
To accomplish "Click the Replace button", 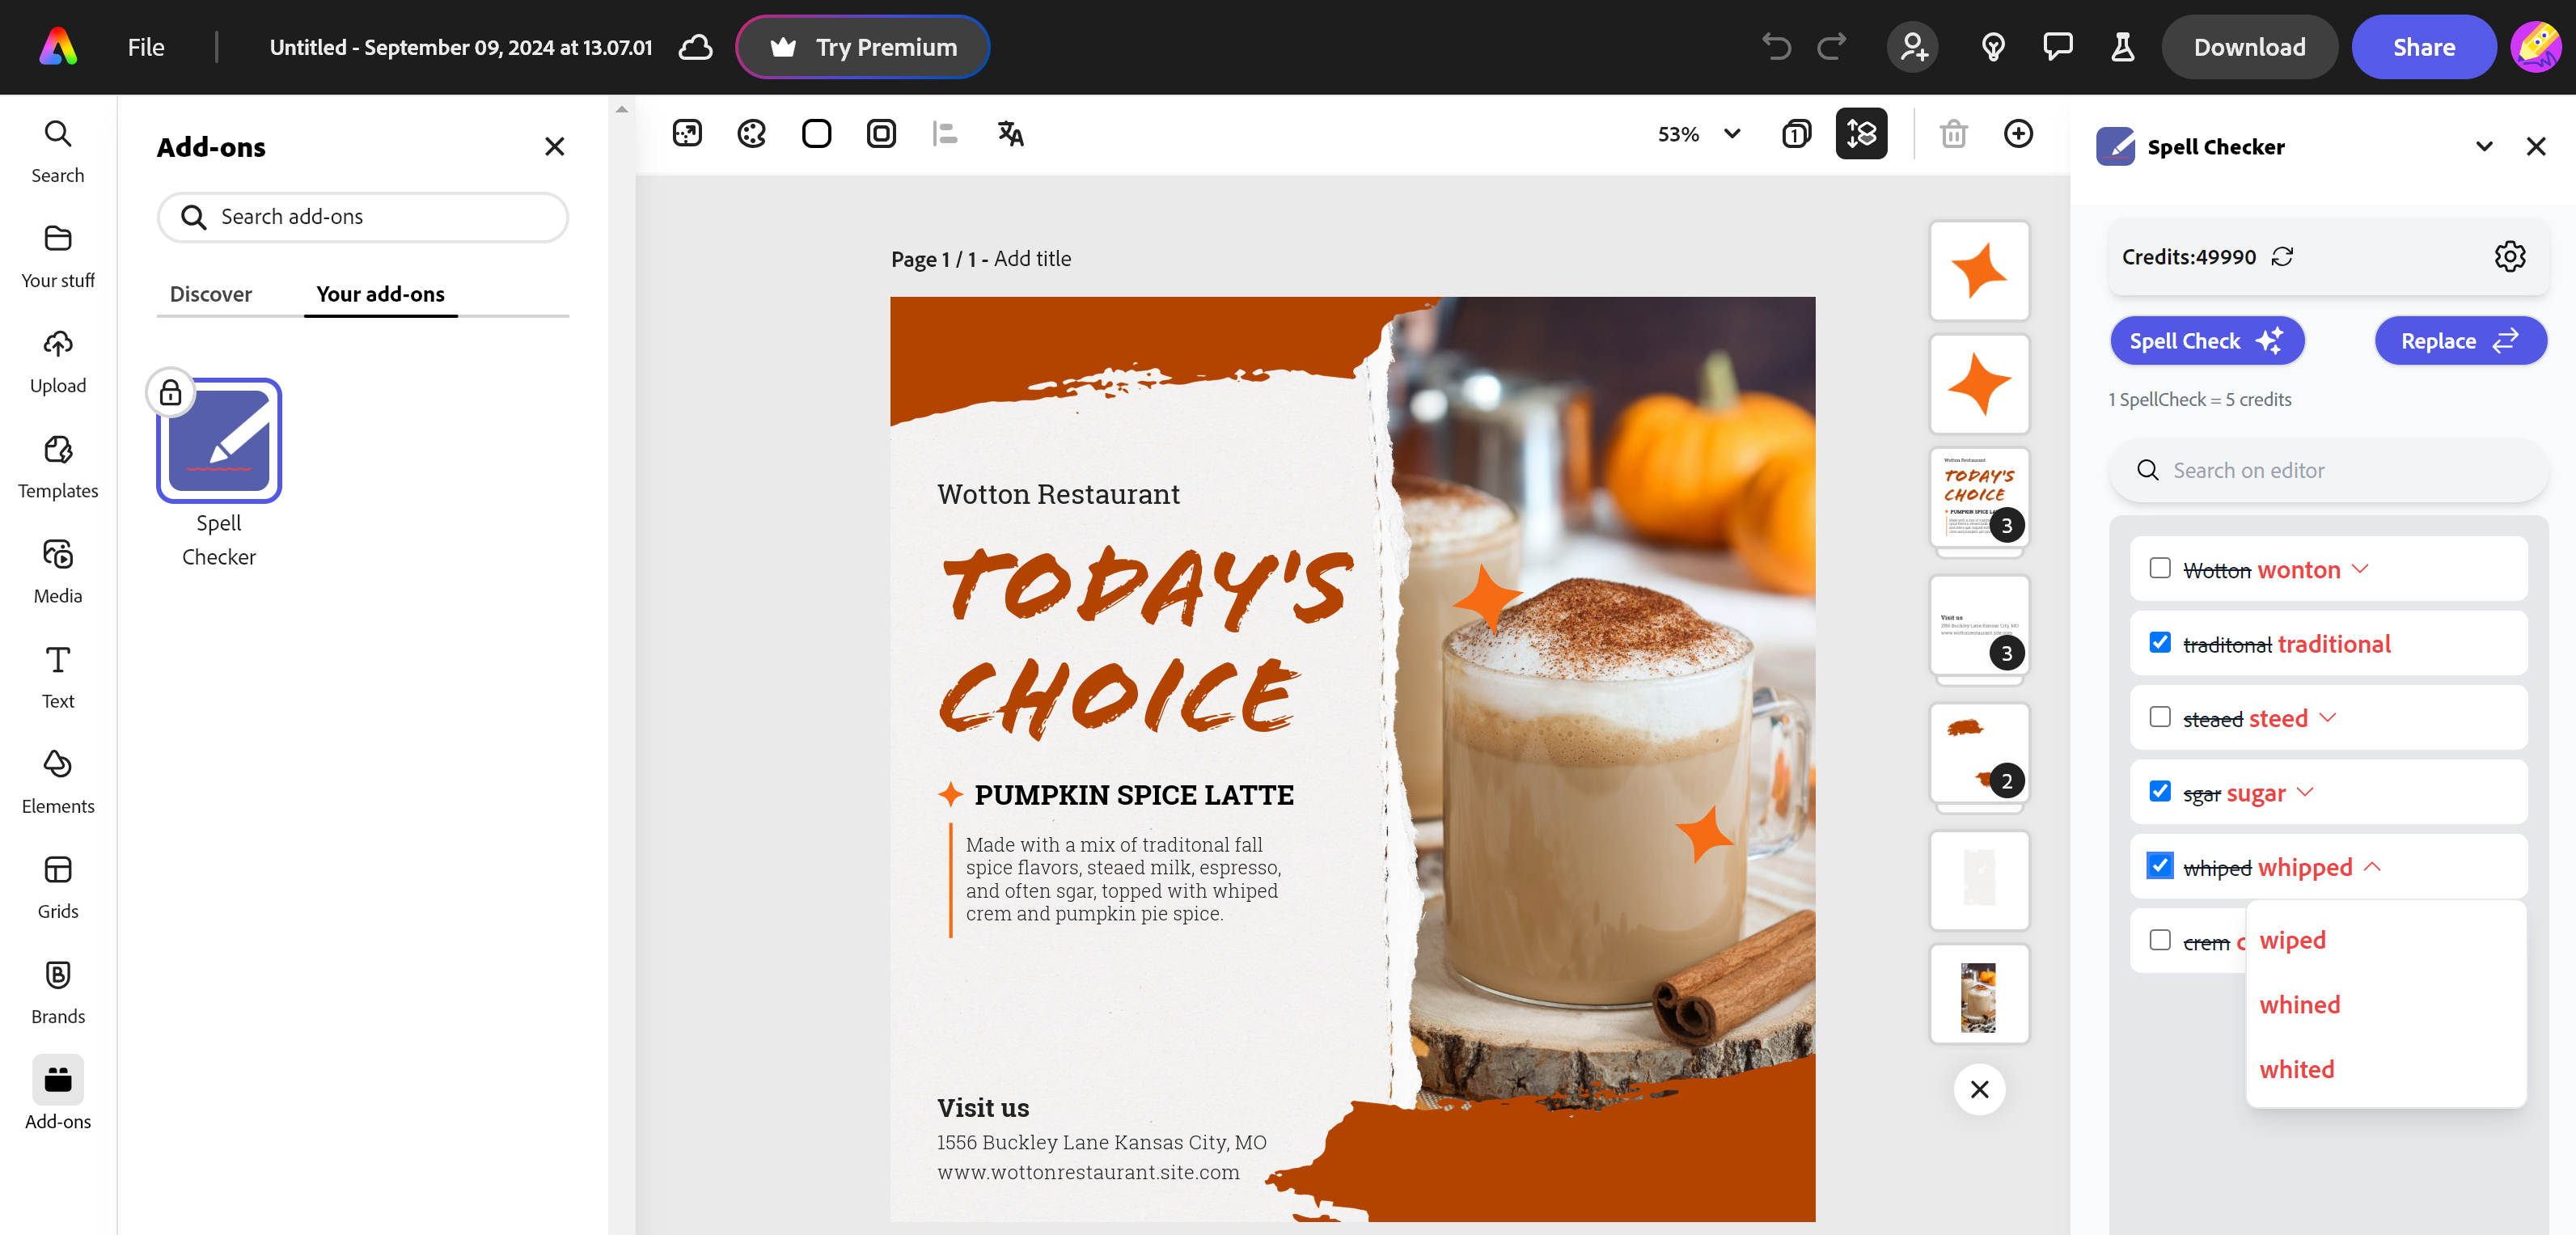I will point(2460,341).
